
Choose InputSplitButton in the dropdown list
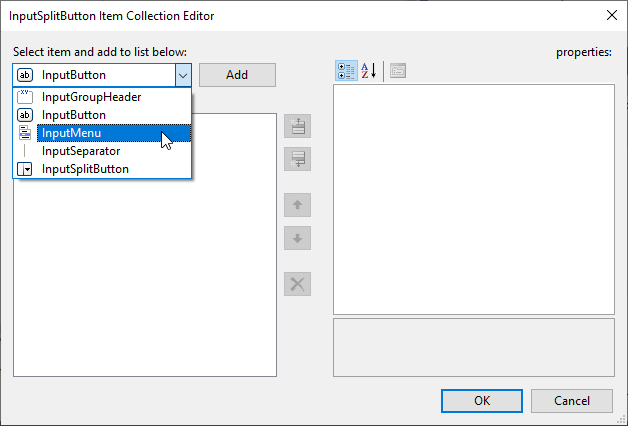[85, 169]
